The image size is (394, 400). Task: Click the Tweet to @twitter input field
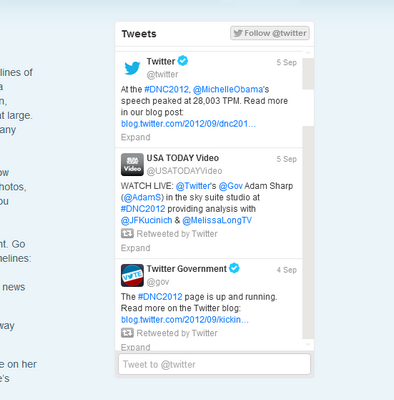point(214,364)
